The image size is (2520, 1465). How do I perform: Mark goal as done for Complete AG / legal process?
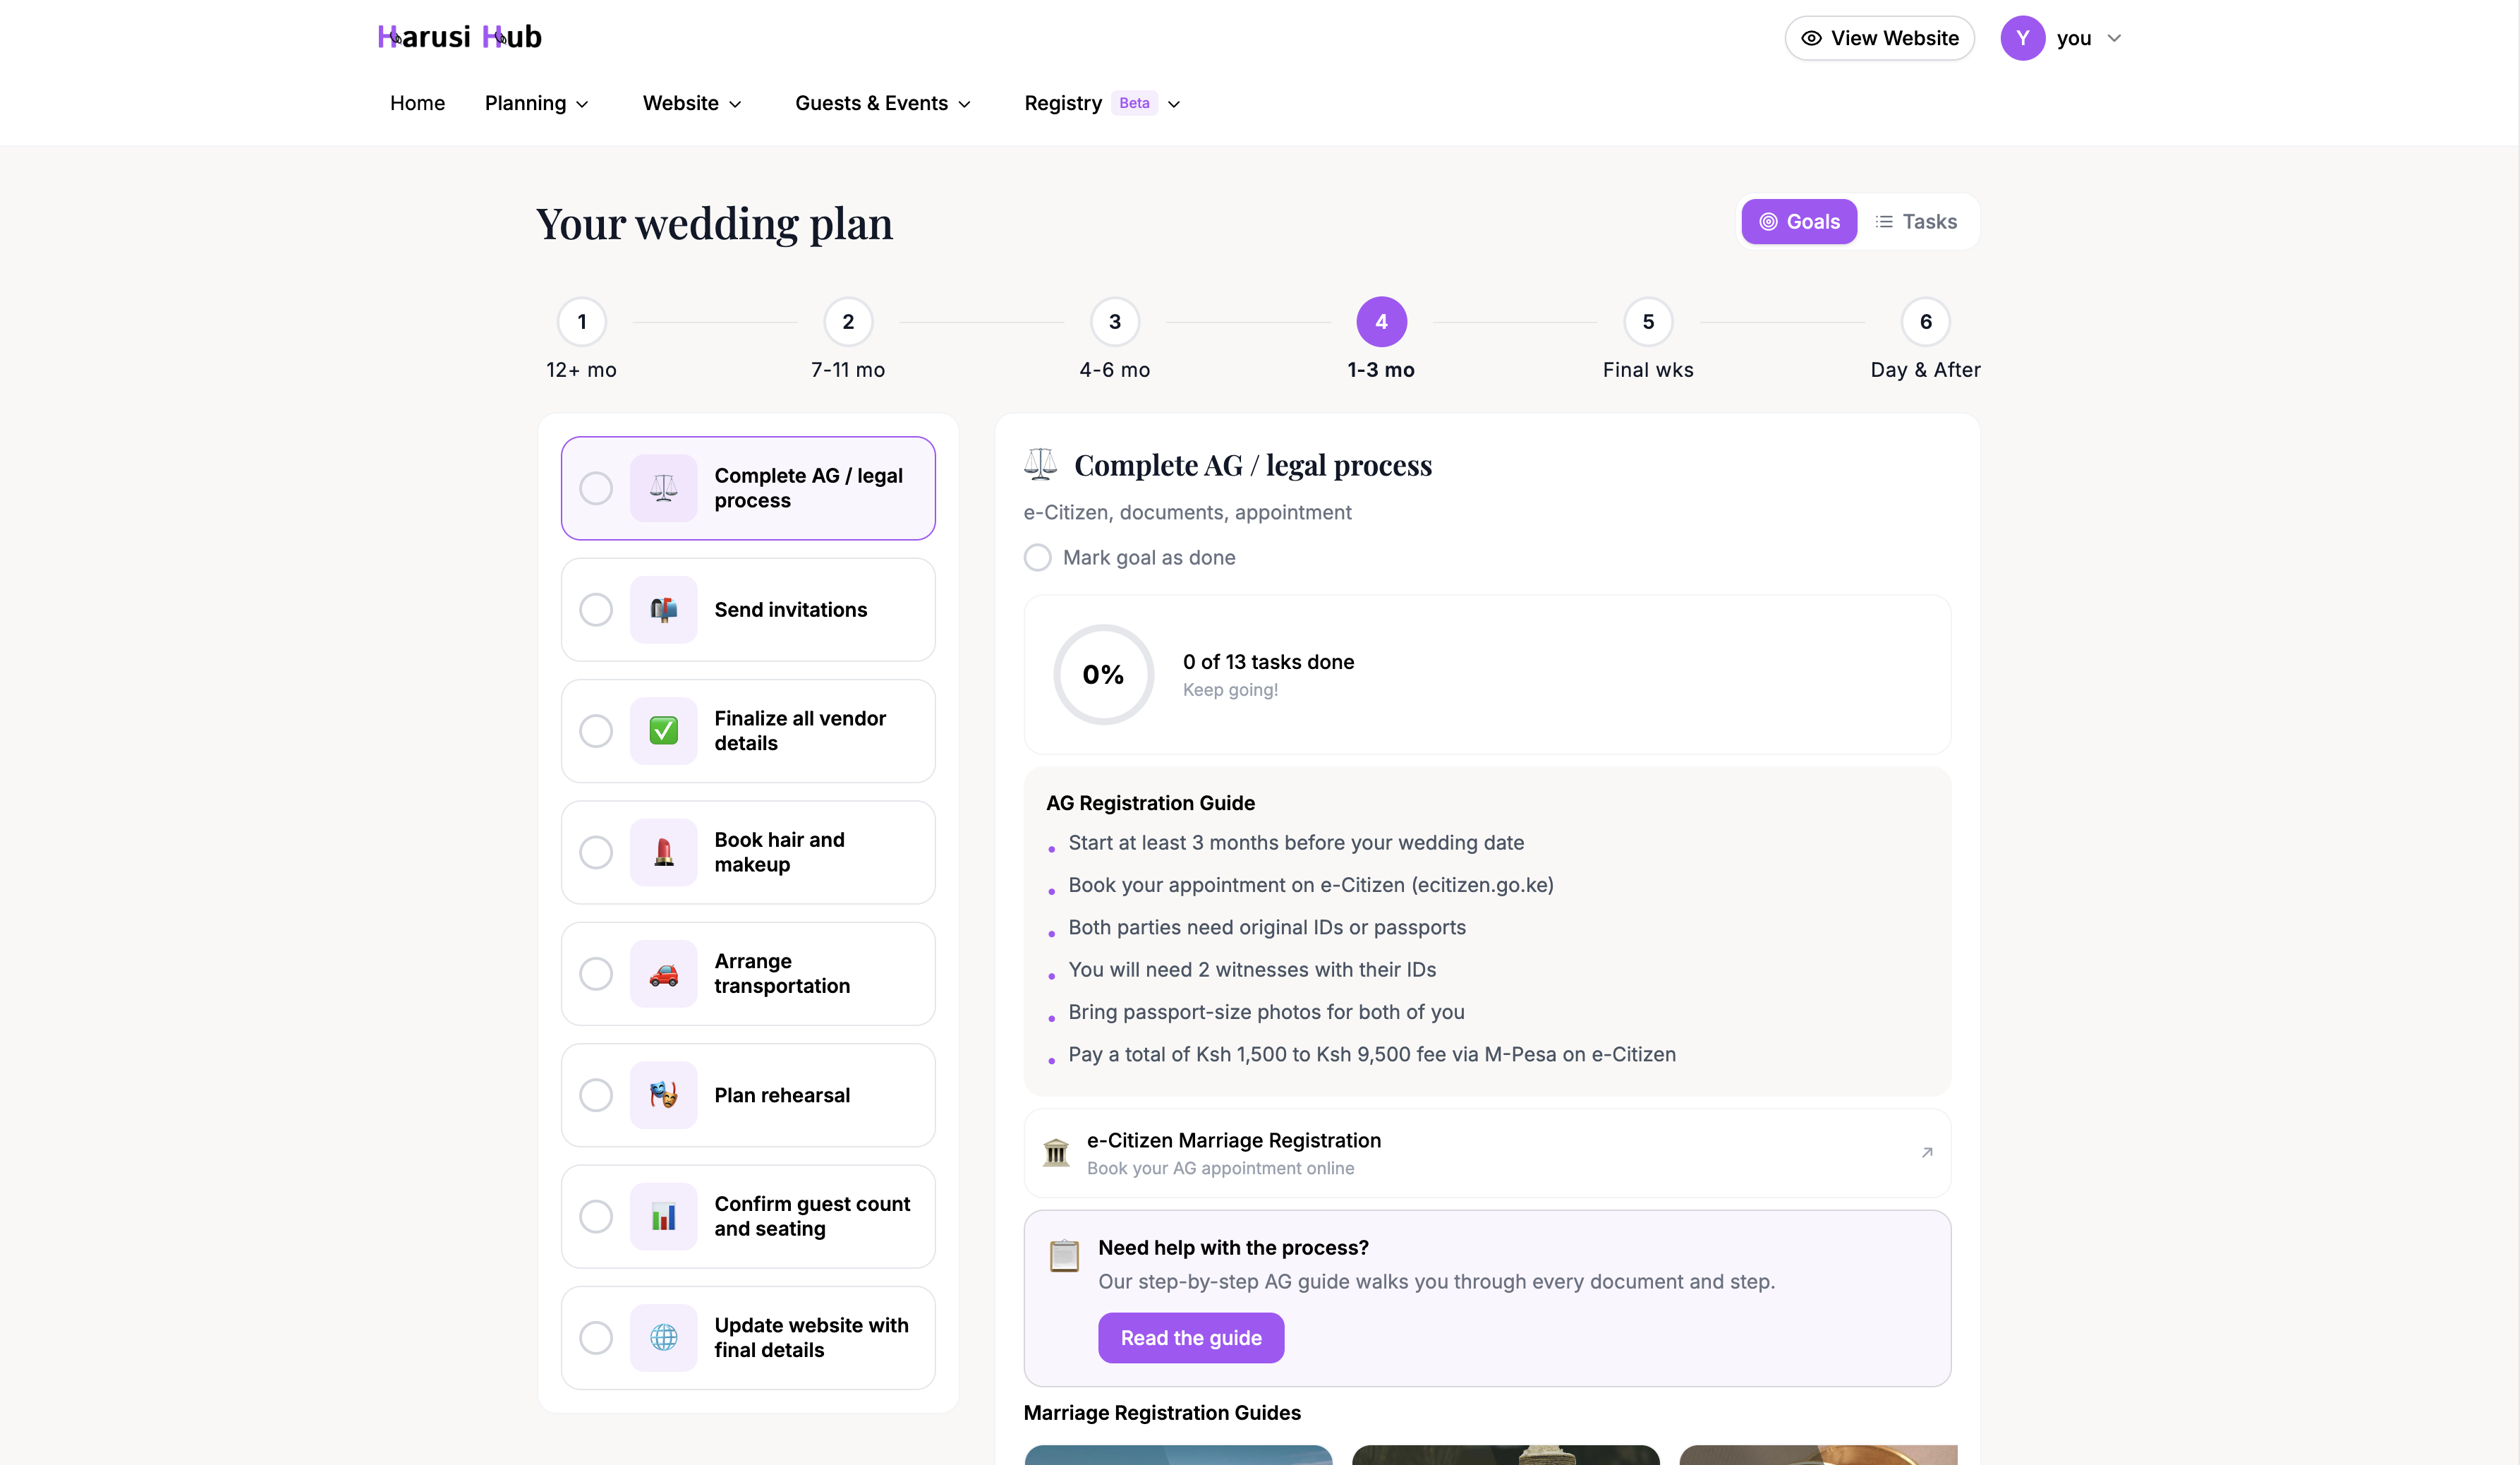(1037, 557)
